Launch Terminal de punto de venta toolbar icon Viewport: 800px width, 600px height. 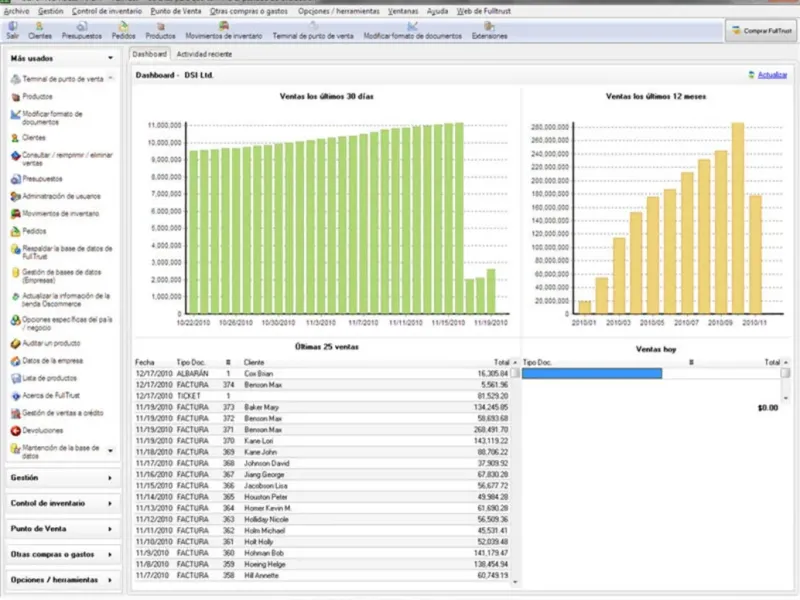(x=313, y=31)
